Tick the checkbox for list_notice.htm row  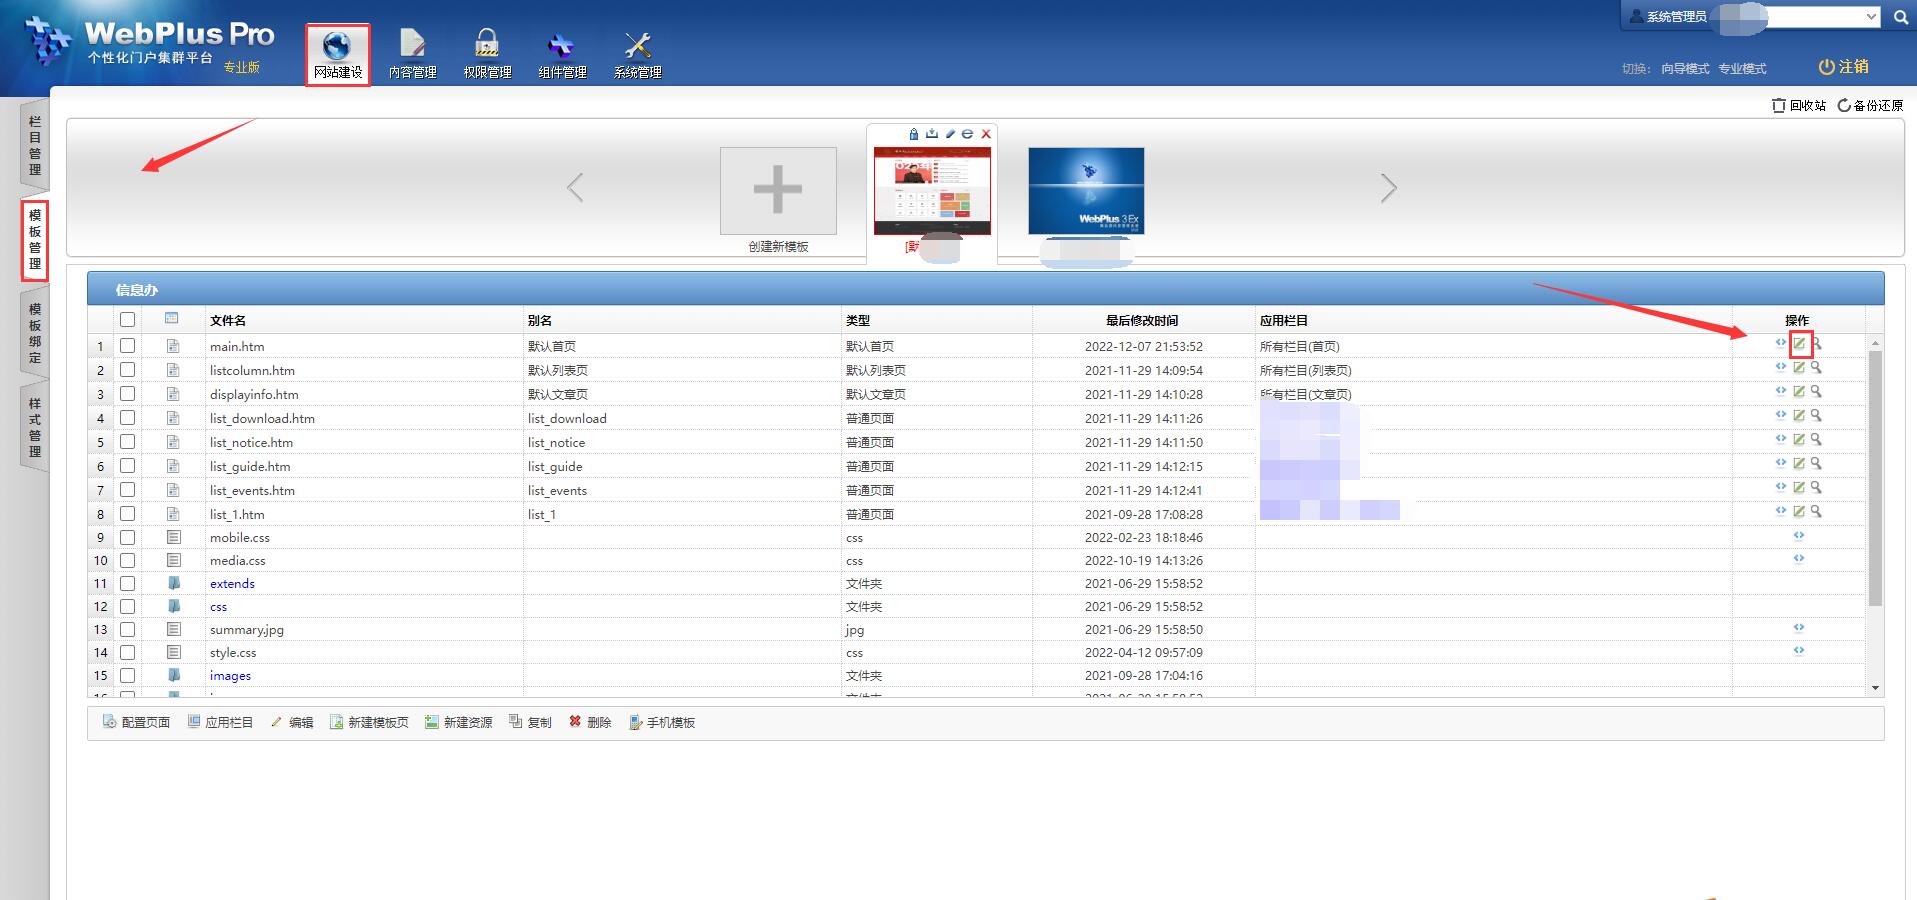pos(127,442)
